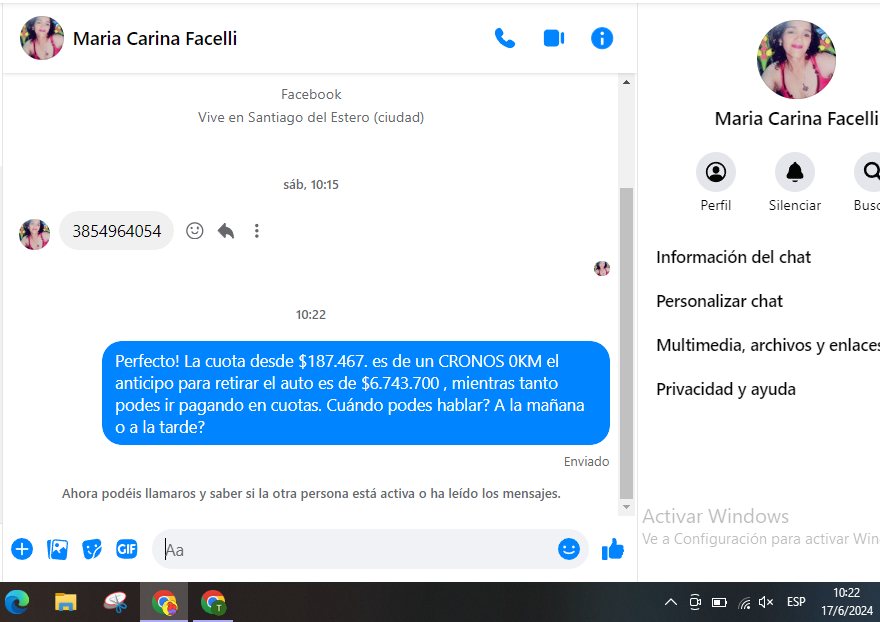Open the battery status tray icon
This screenshot has height=622, width=880.
[719, 602]
